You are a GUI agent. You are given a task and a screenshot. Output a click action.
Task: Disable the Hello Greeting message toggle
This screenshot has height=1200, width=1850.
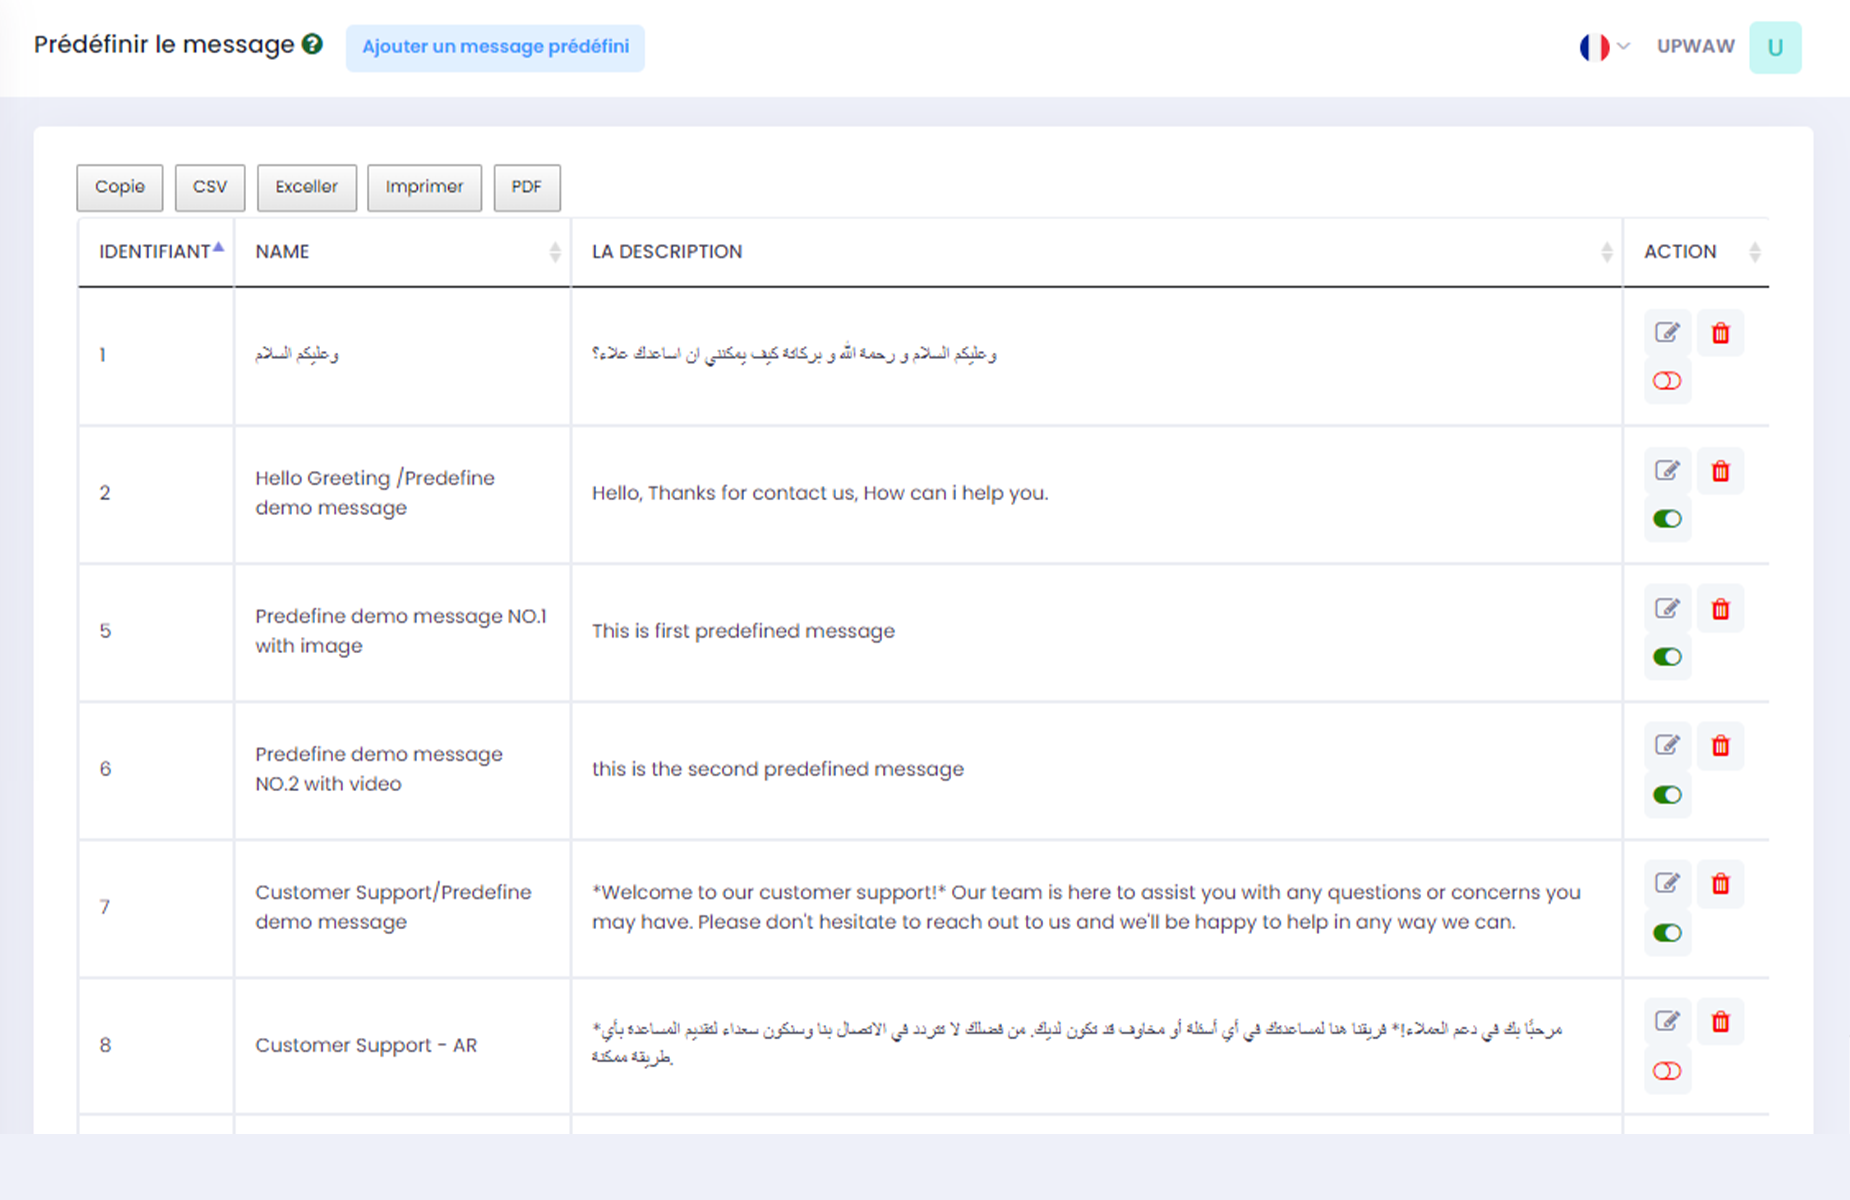tap(1667, 519)
